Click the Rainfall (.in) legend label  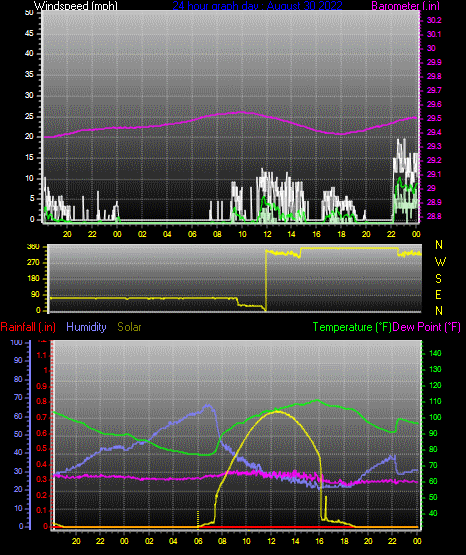tap(28, 327)
